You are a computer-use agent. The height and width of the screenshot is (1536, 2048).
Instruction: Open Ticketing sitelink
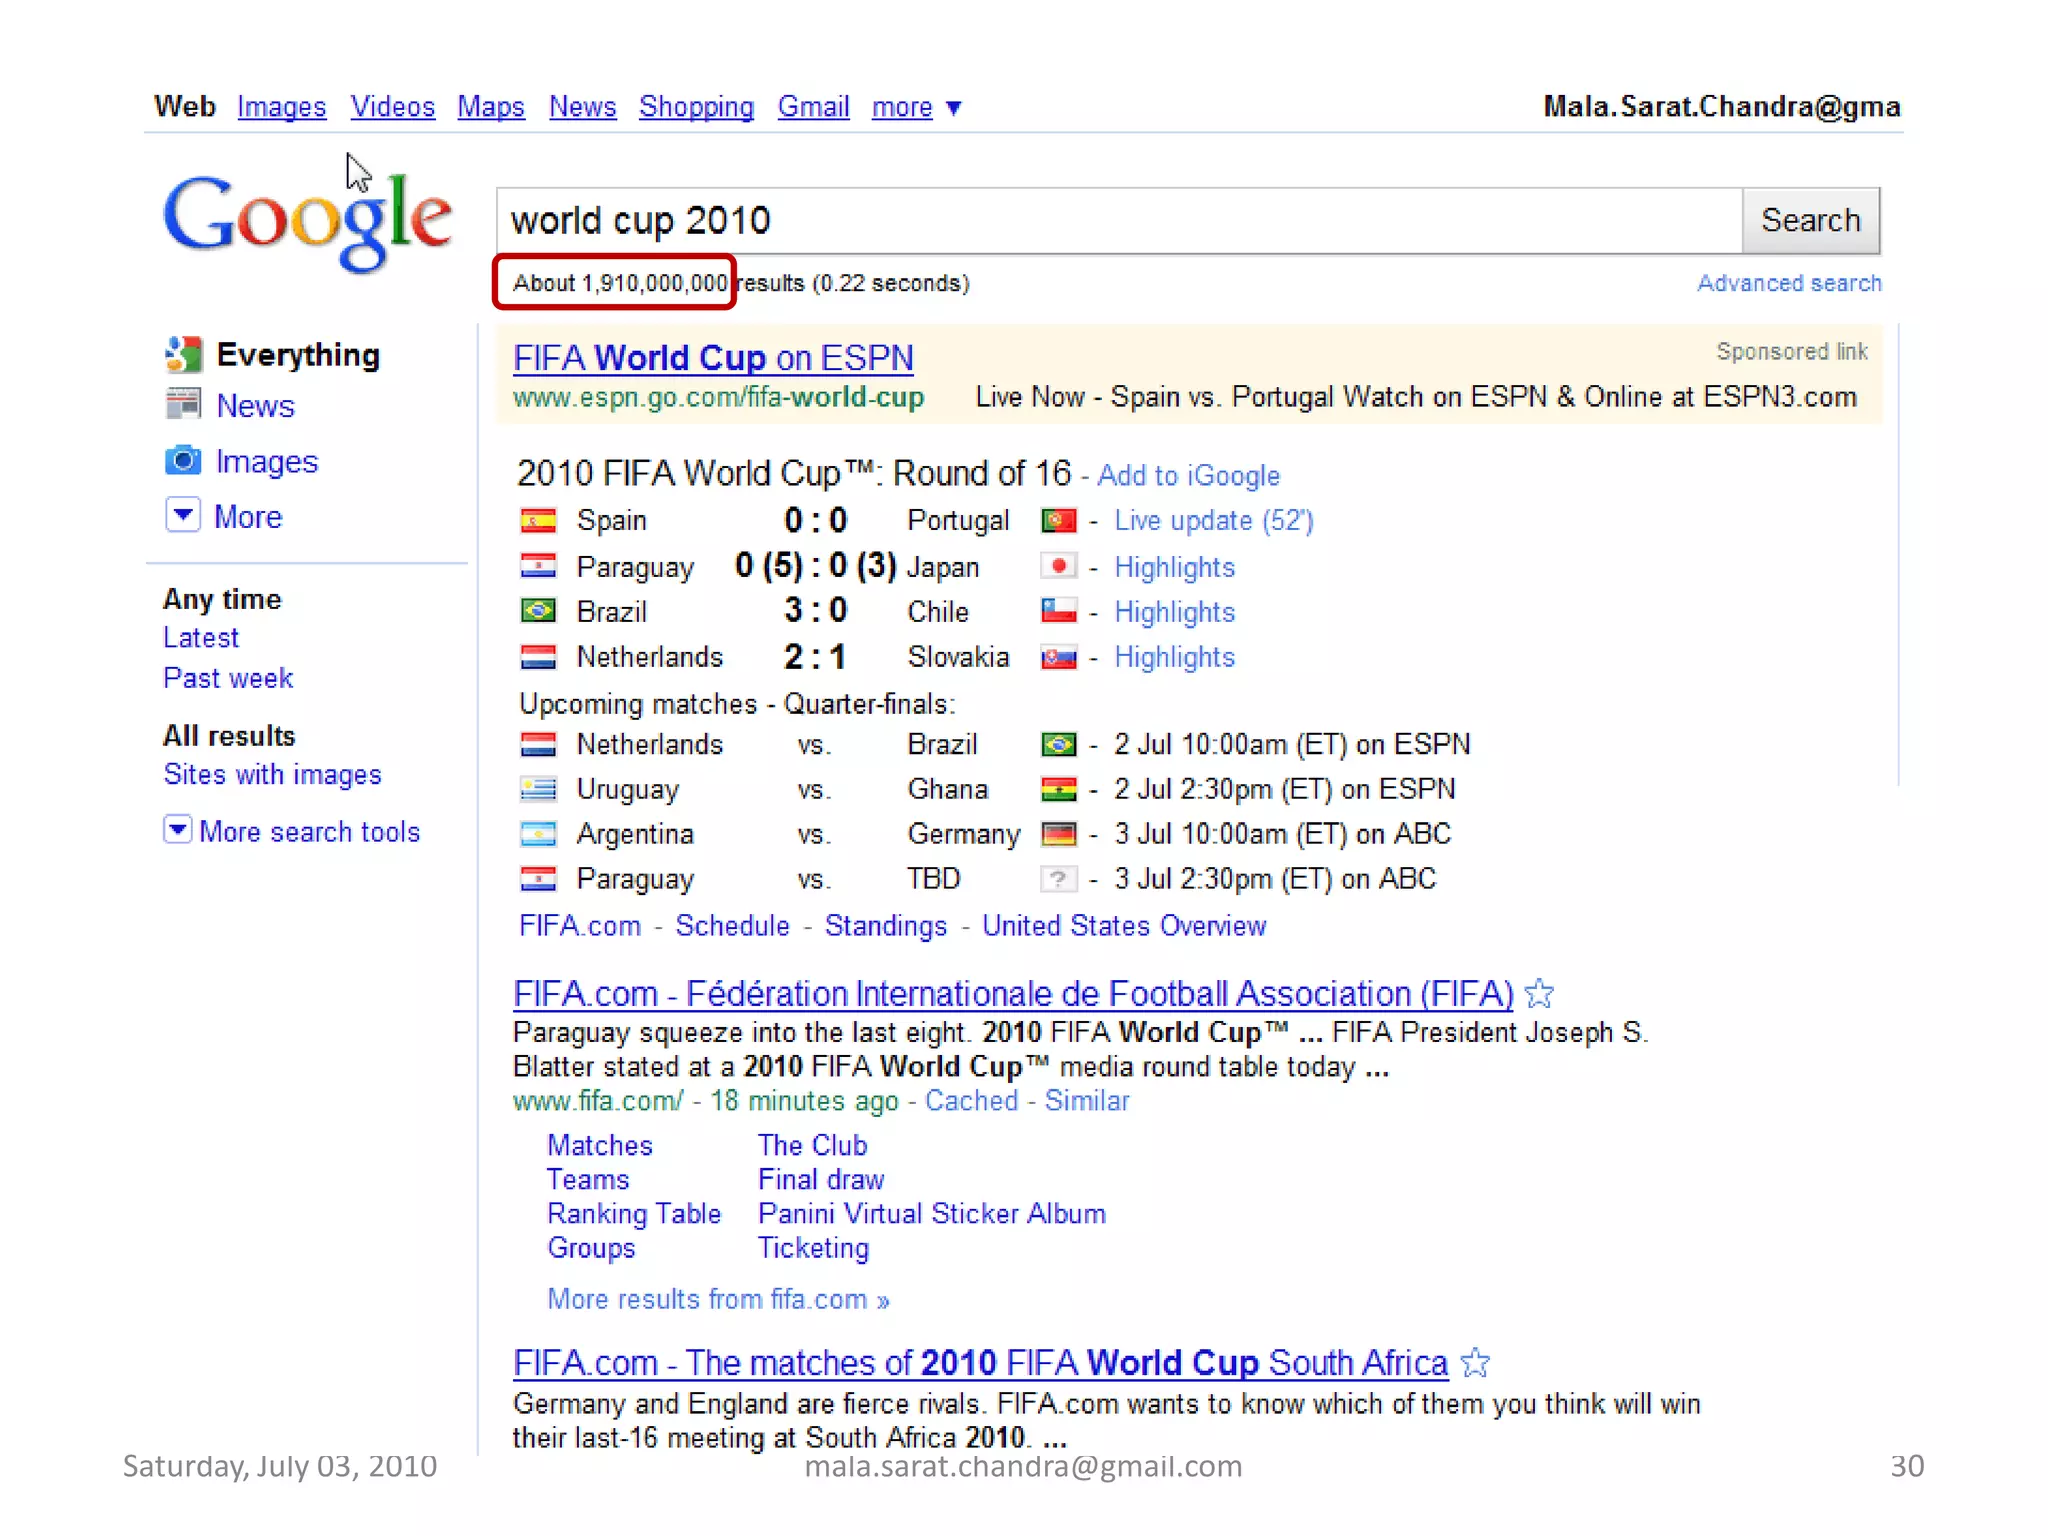[813, 1248]
